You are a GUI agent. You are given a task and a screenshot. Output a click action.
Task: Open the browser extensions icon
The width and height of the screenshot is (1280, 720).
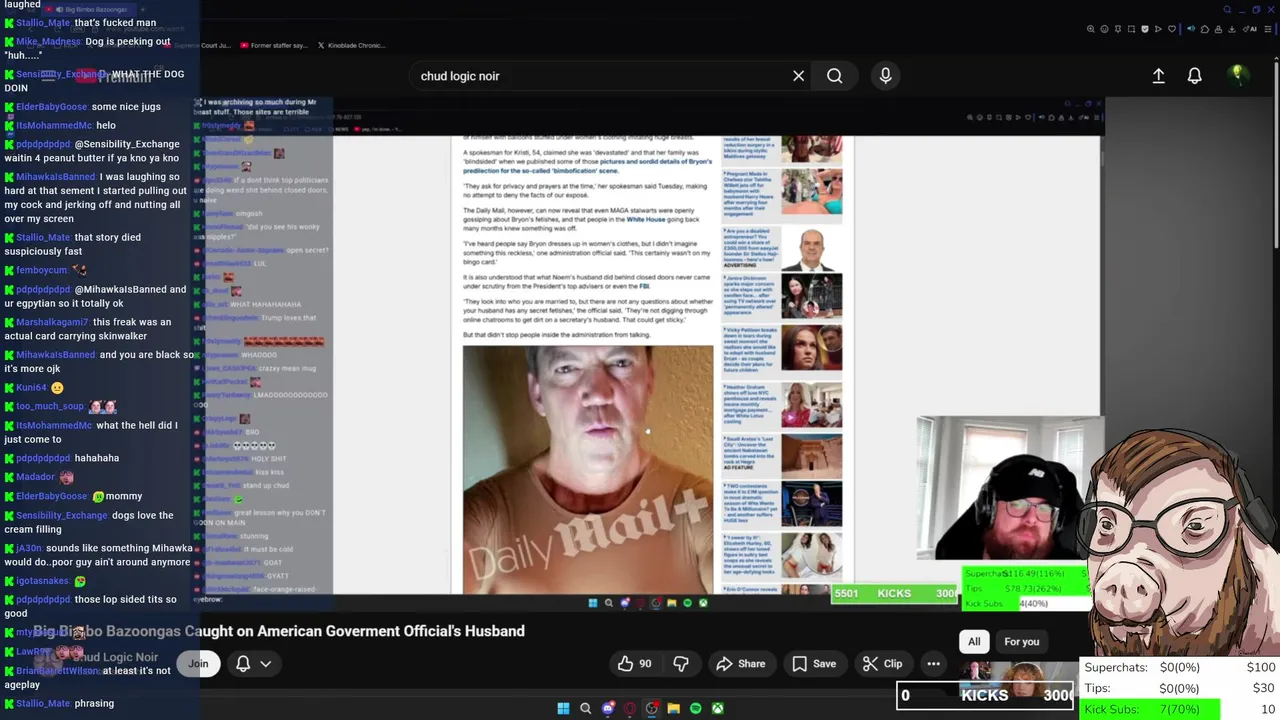click(x=1205, y=29)
